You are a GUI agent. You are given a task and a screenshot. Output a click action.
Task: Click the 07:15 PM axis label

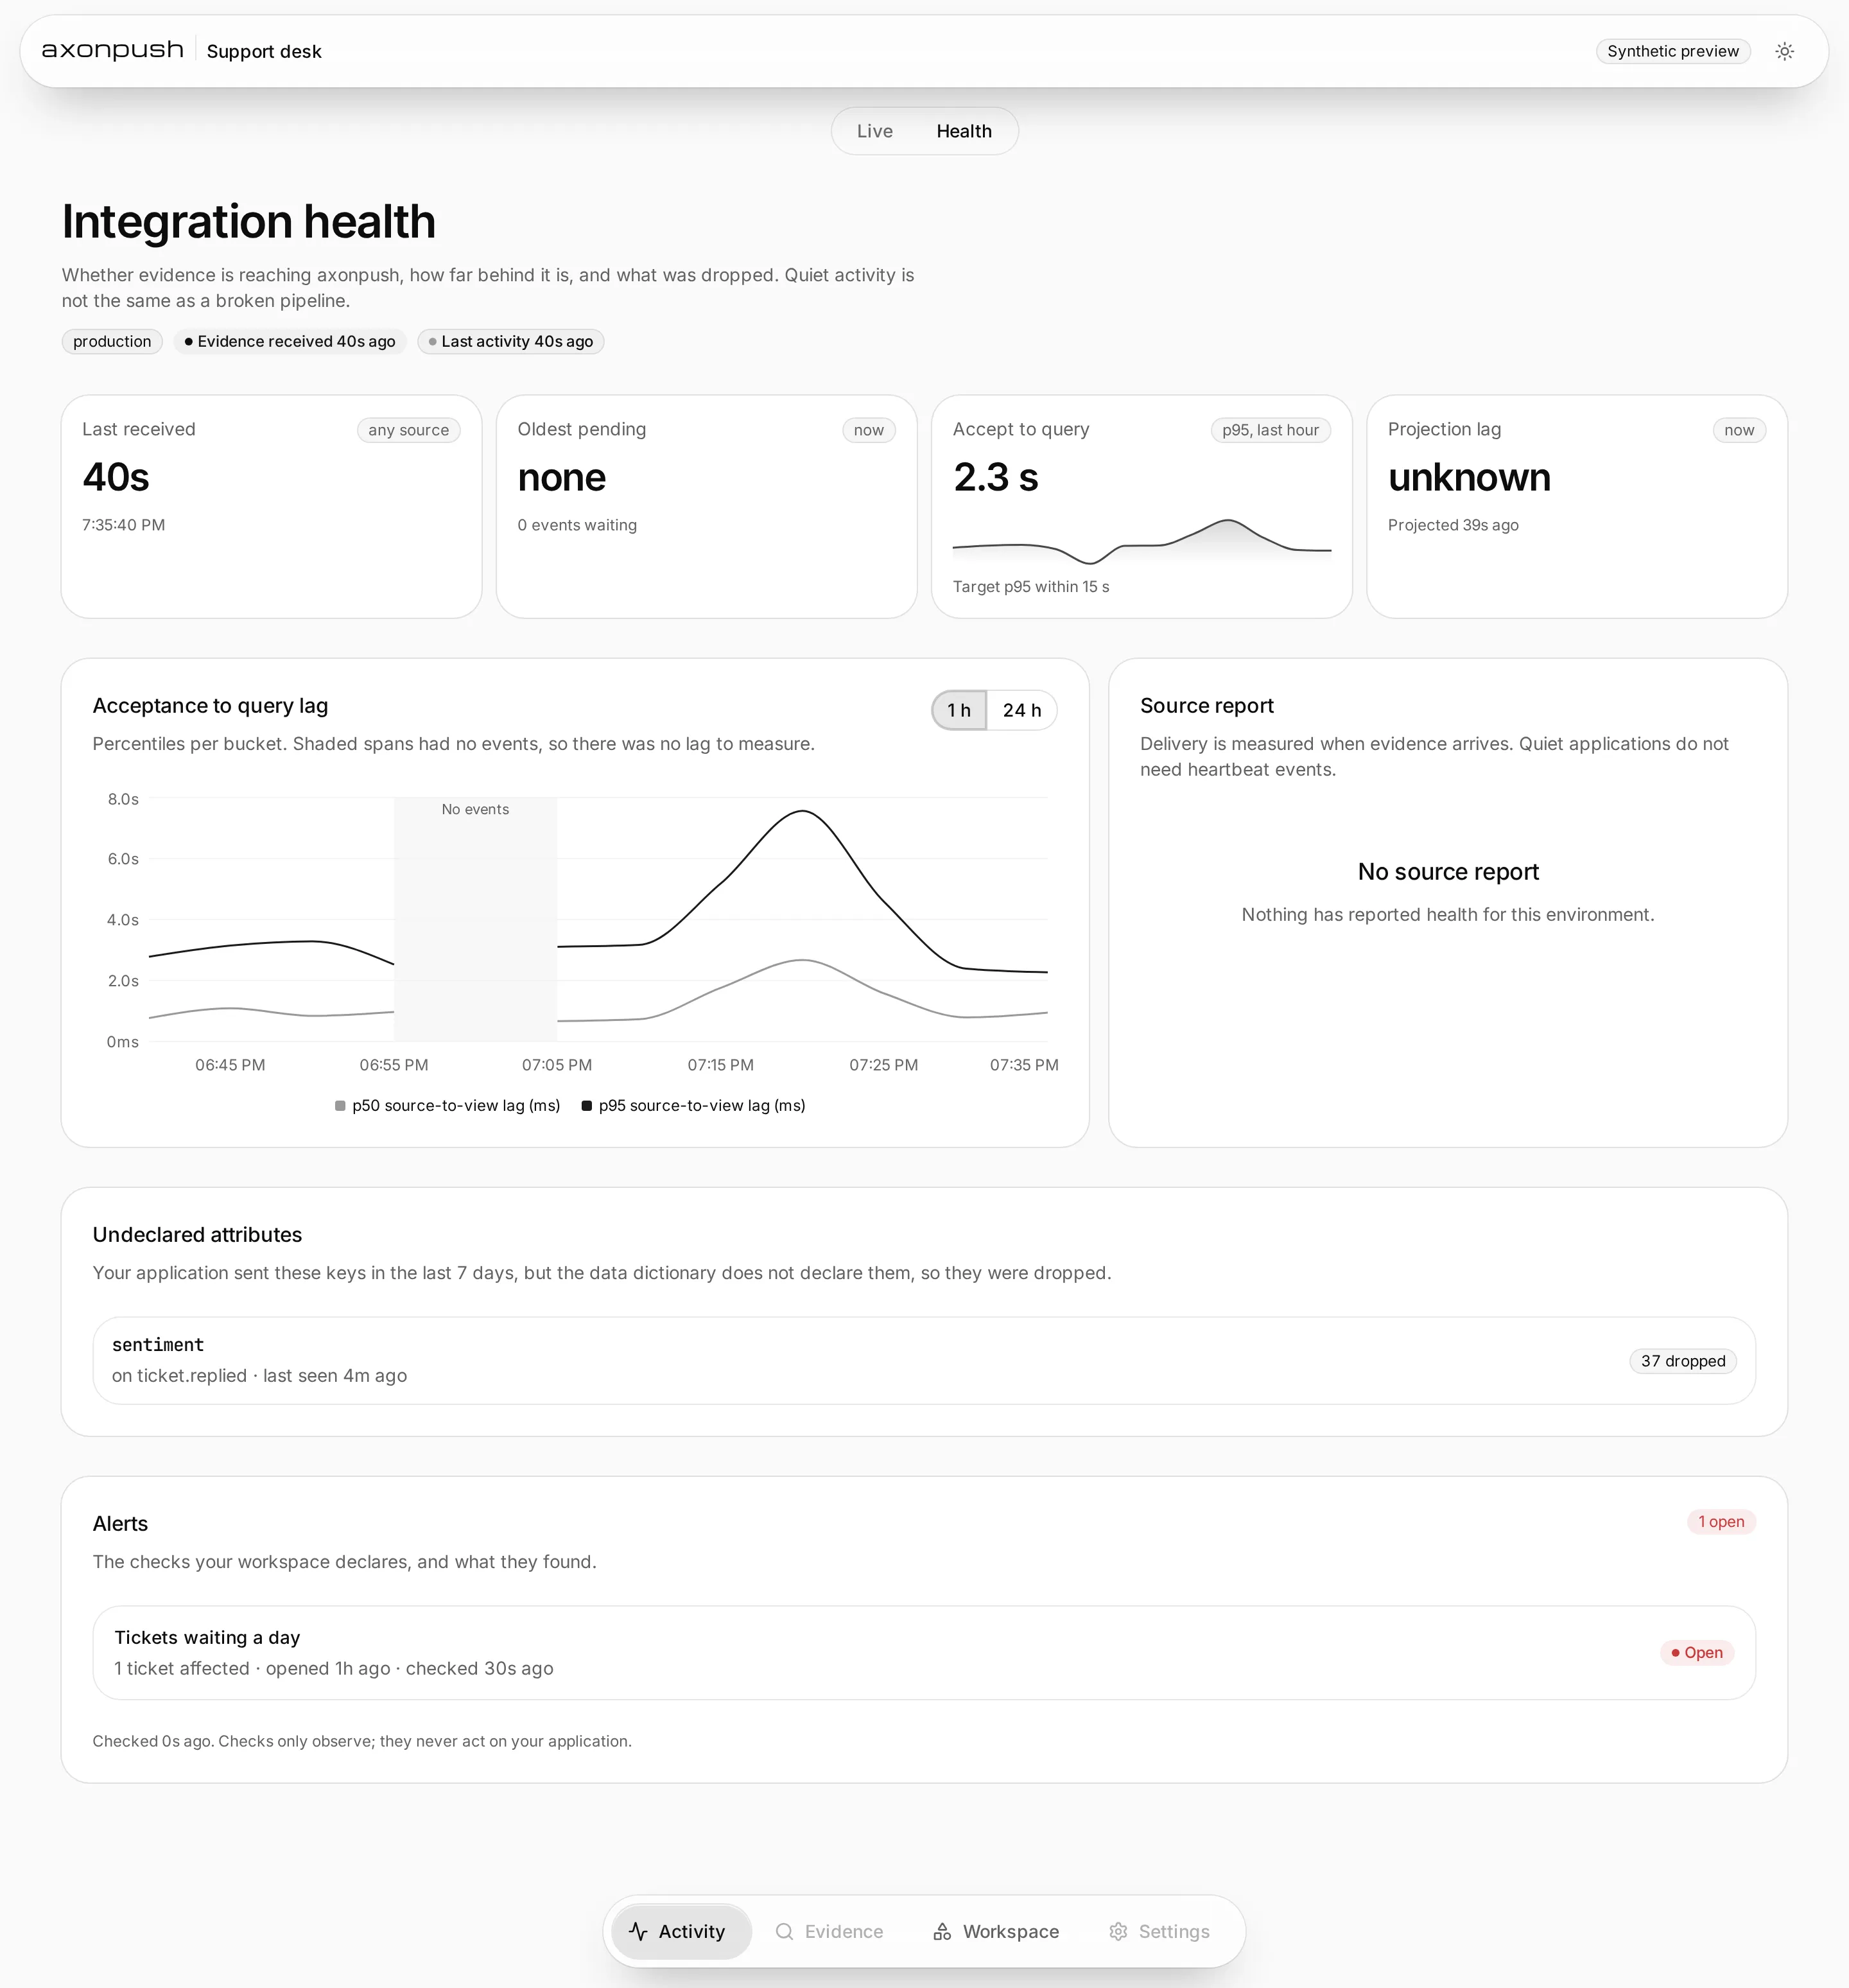[x=720, y=1065]
